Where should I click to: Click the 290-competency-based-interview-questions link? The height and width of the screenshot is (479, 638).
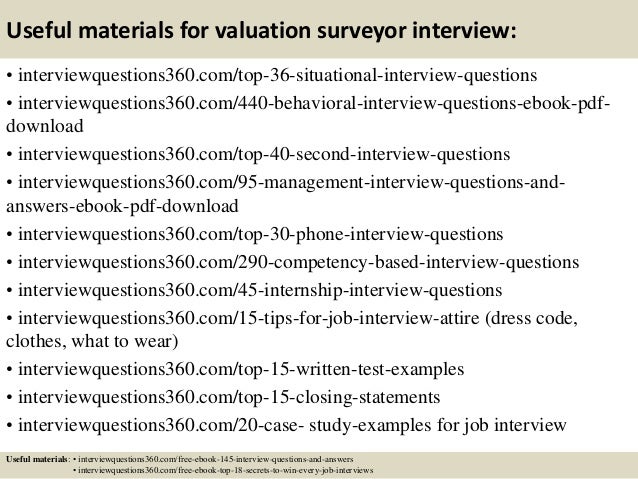coord(298,262)
